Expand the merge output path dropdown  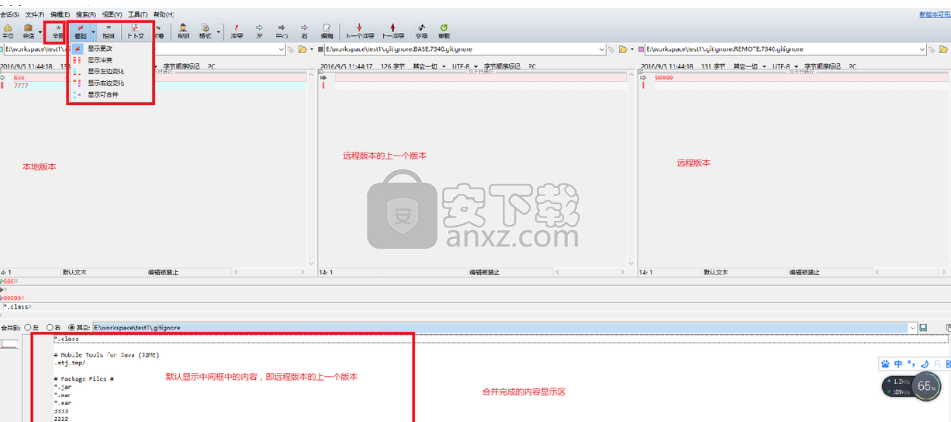tap(912, 327)
